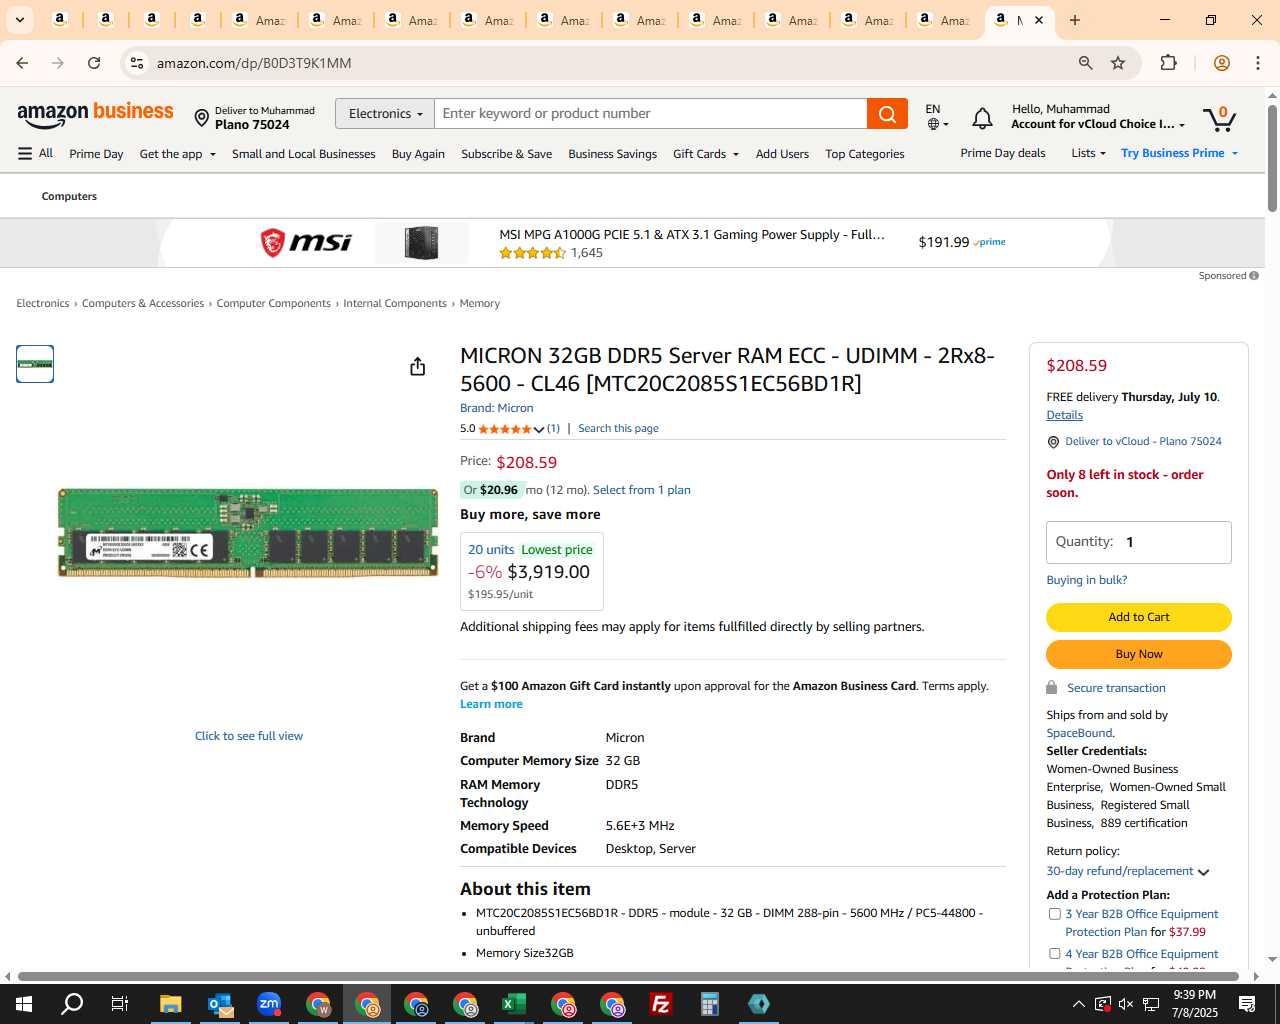Open the browser extensions puzzle icon
1280x1024 pixels.
pos(1168,63)
